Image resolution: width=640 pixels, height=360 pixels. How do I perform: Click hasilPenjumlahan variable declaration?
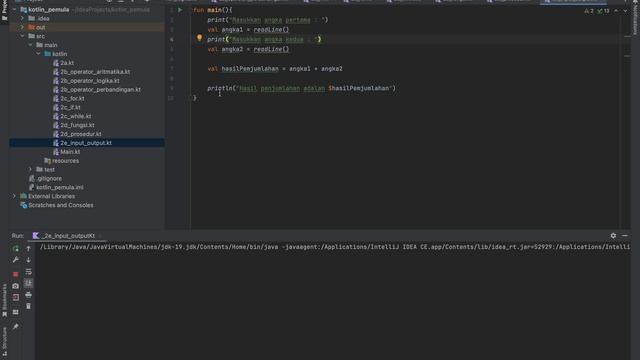click(250, 69)
